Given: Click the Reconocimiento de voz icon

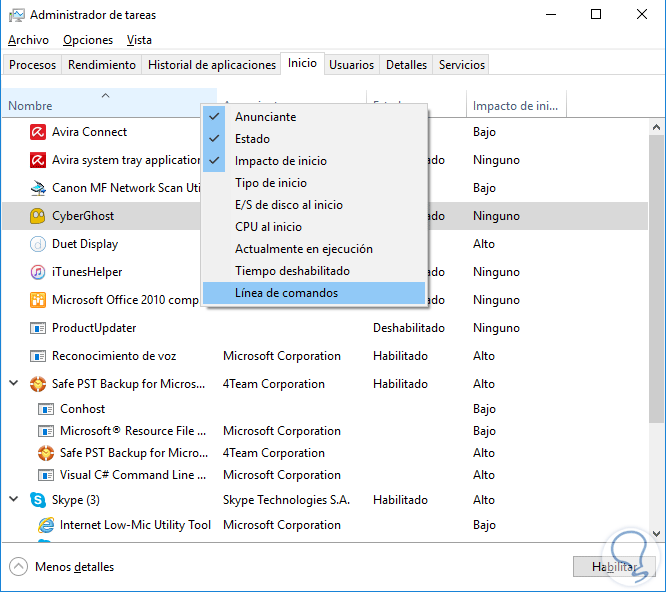Looking at the screenshot, I should click(38, 356).
